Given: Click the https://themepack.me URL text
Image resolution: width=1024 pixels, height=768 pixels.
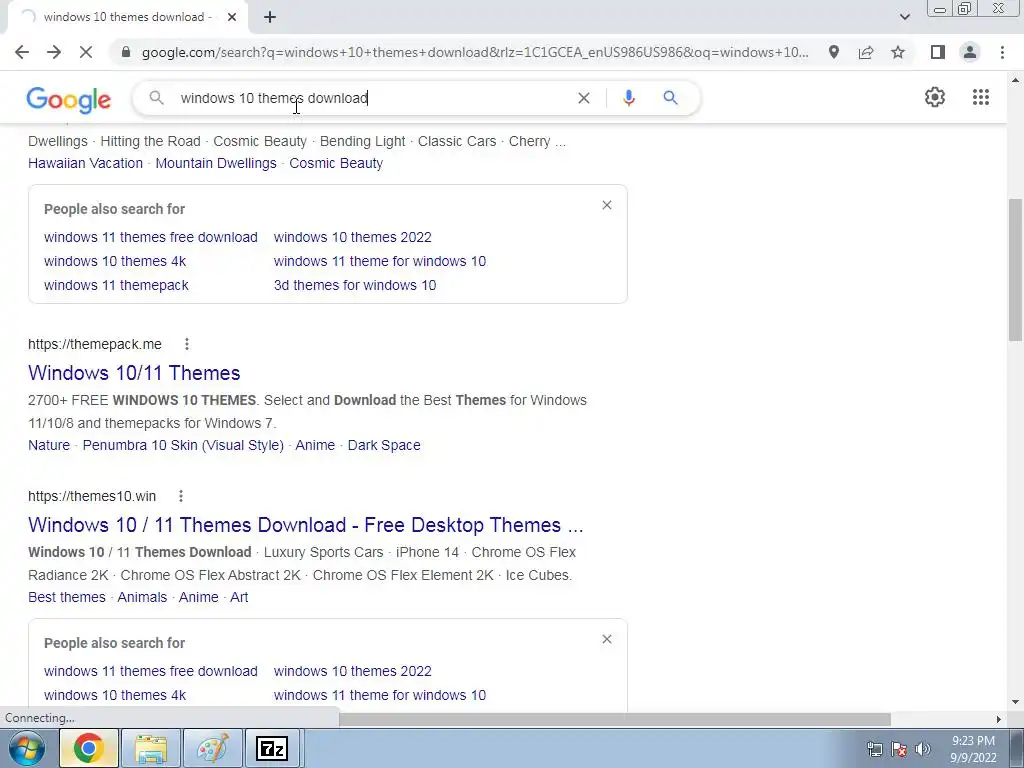Looking at the screenshot, I should coord(95,344).
